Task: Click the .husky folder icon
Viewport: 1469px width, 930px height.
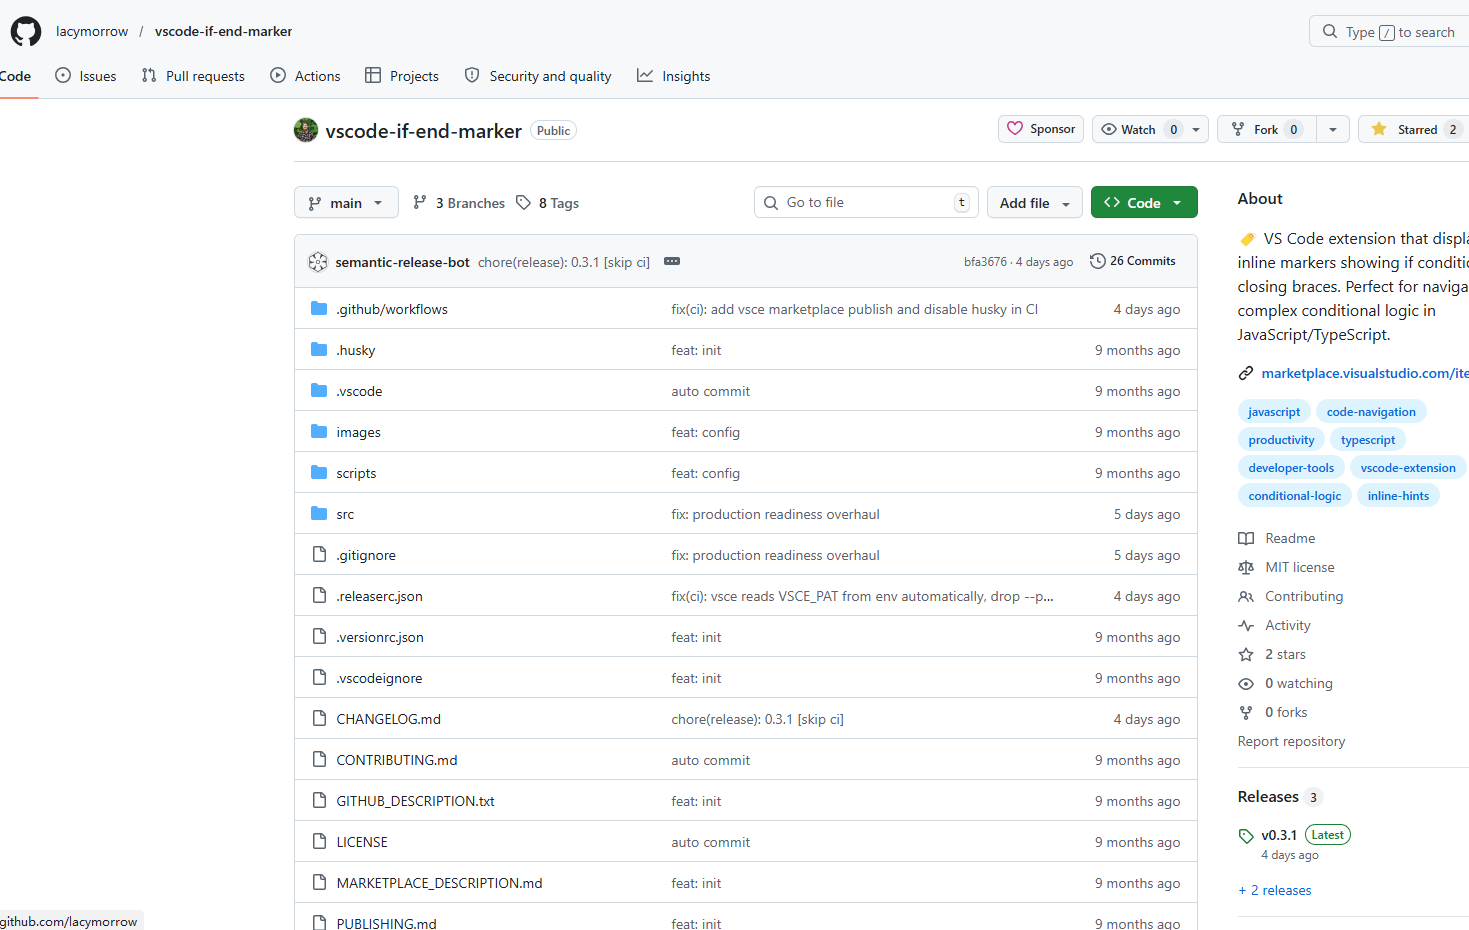Action: click(x=319, y=350)
